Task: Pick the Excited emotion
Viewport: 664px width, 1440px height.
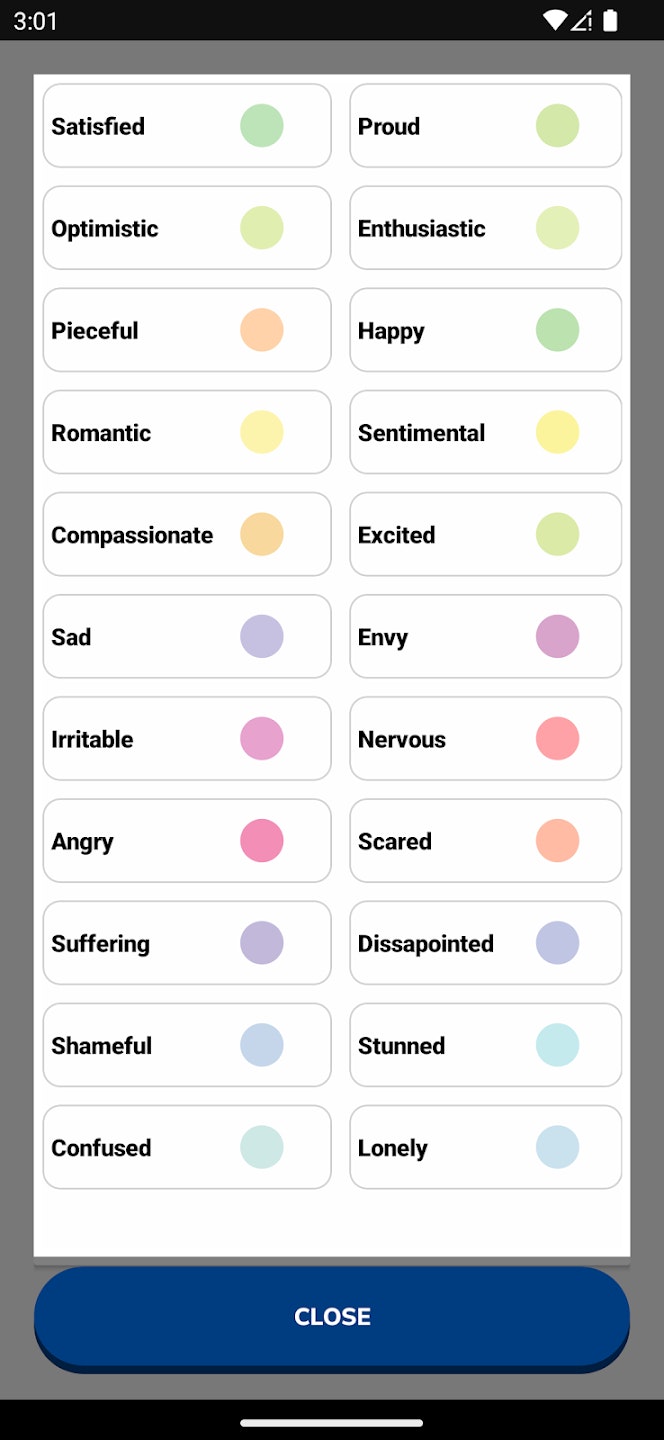Action: [x=486, y=534]
